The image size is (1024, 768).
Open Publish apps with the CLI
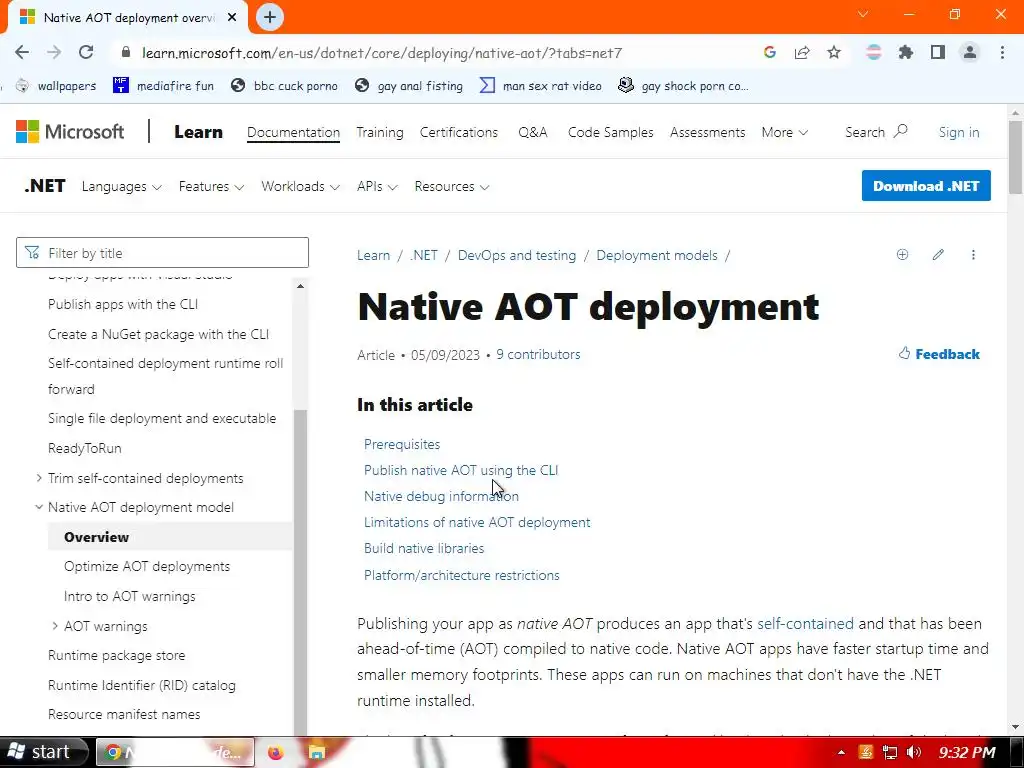coord(123,304)
